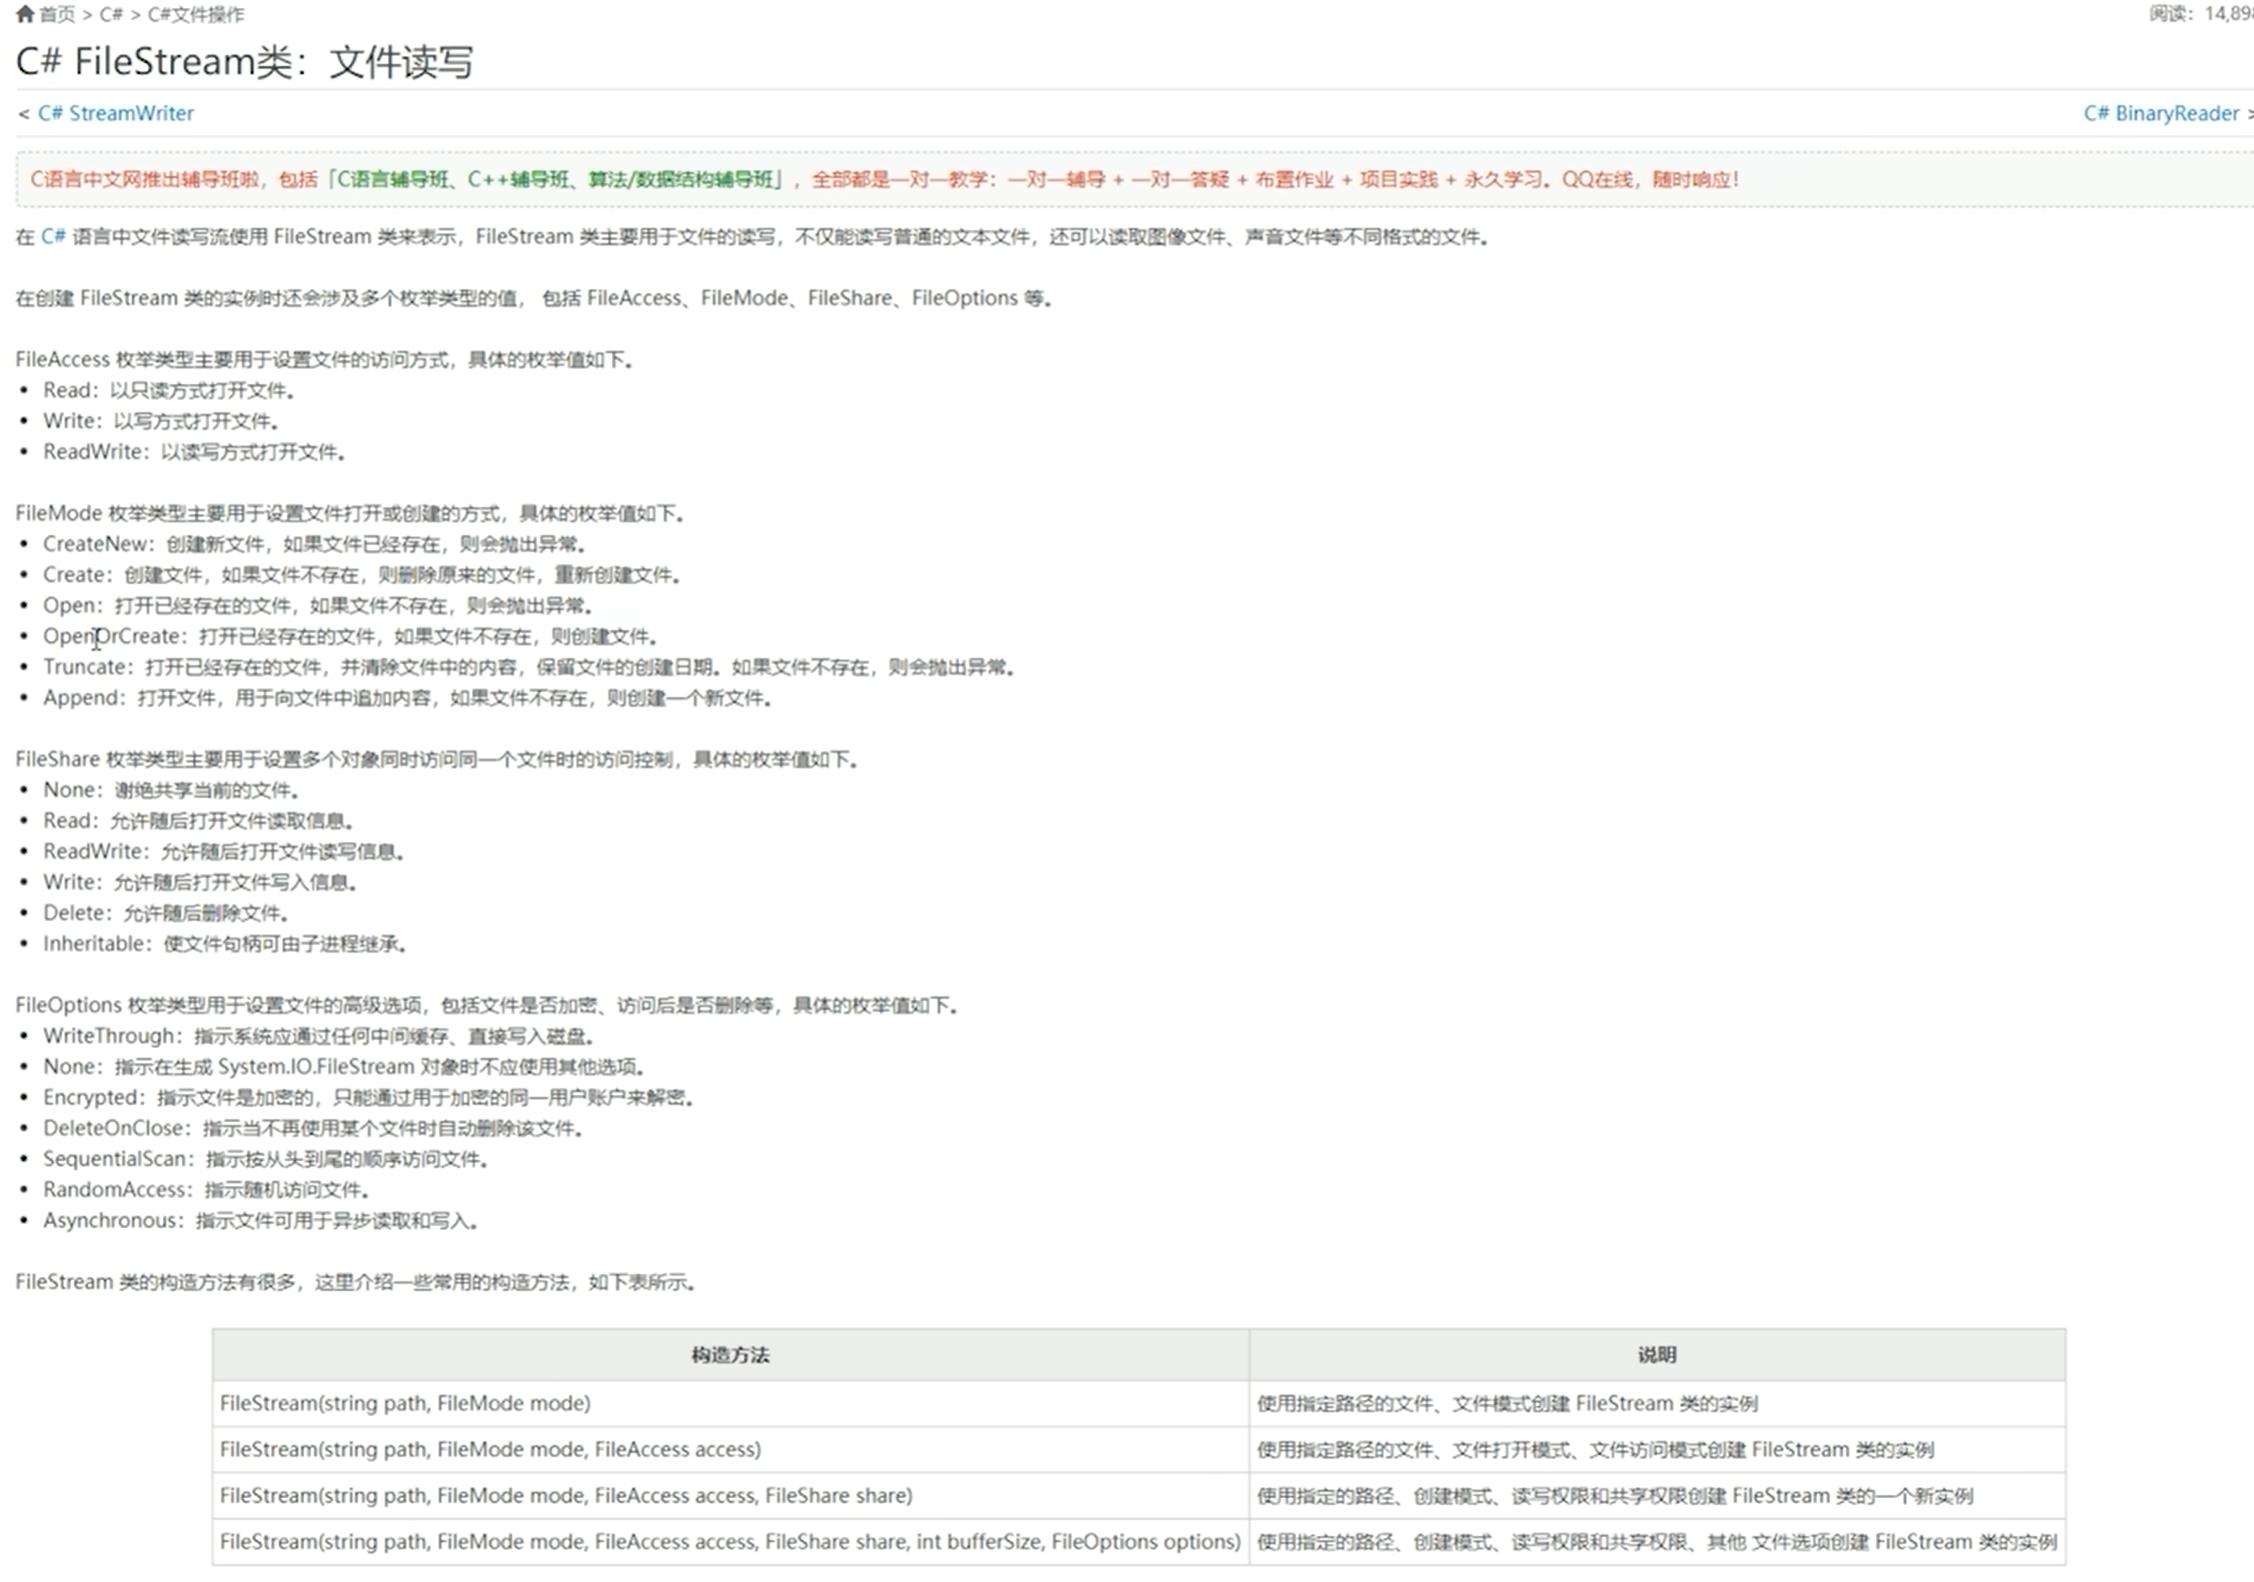Click the OpenOrCreate bullet item text

115,637
